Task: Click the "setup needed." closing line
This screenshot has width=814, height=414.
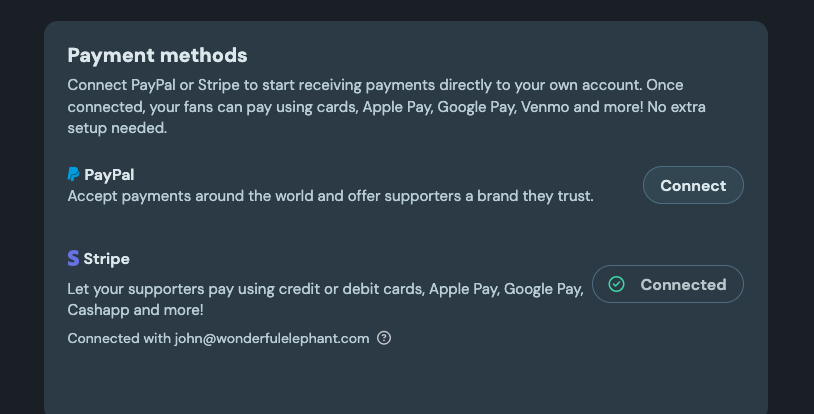Action: [x=116, y=128]
